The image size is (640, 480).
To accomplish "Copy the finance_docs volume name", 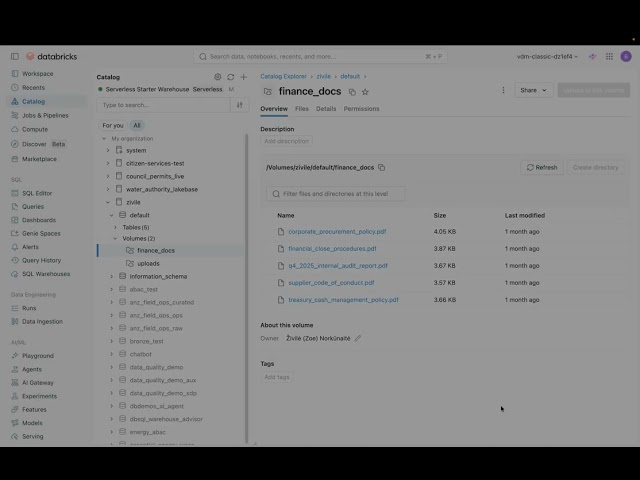I will click(x=352, y=92).
